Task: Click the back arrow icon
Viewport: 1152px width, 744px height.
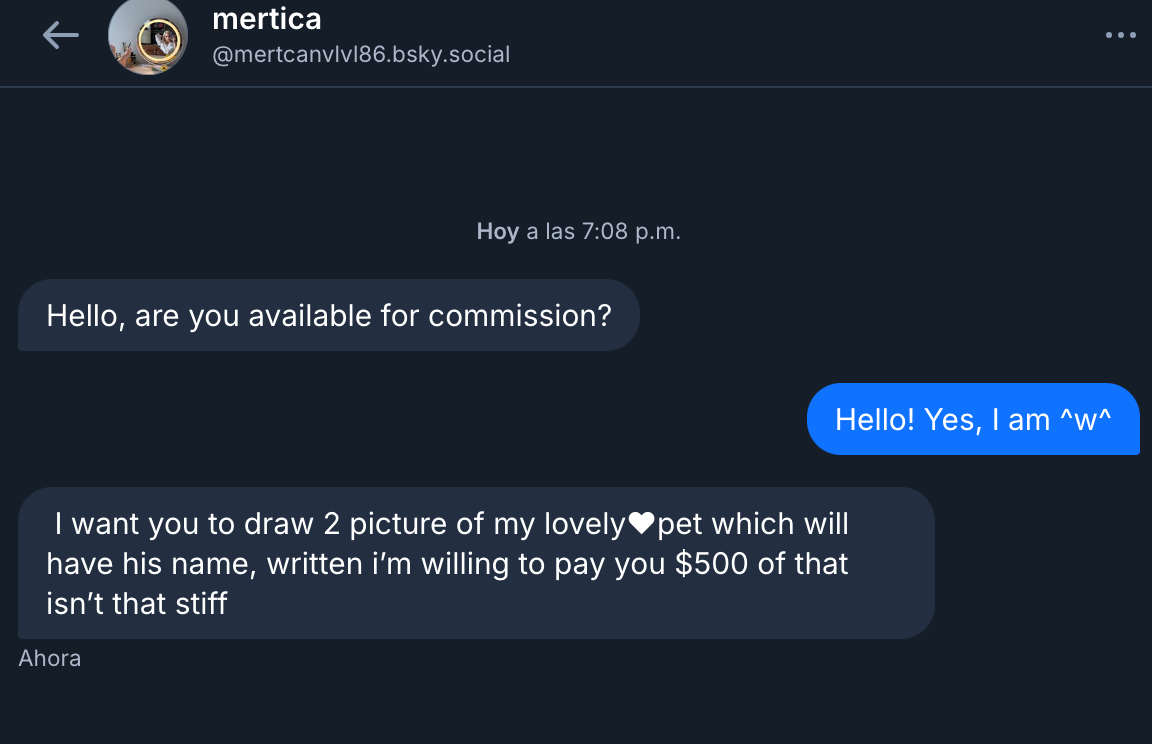Action: click(60, 36)
